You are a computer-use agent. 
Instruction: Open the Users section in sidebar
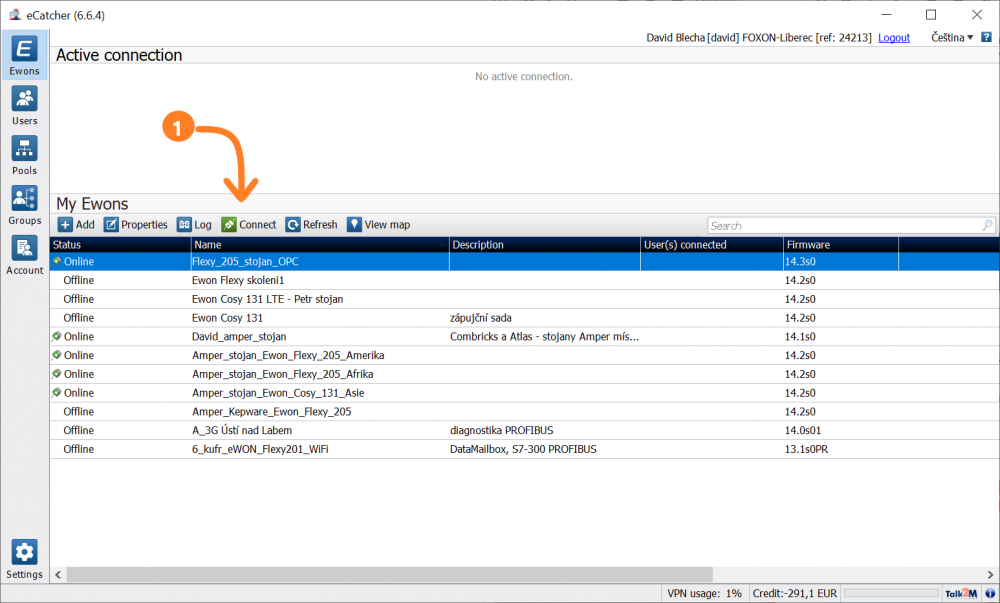tap(24, 106)
